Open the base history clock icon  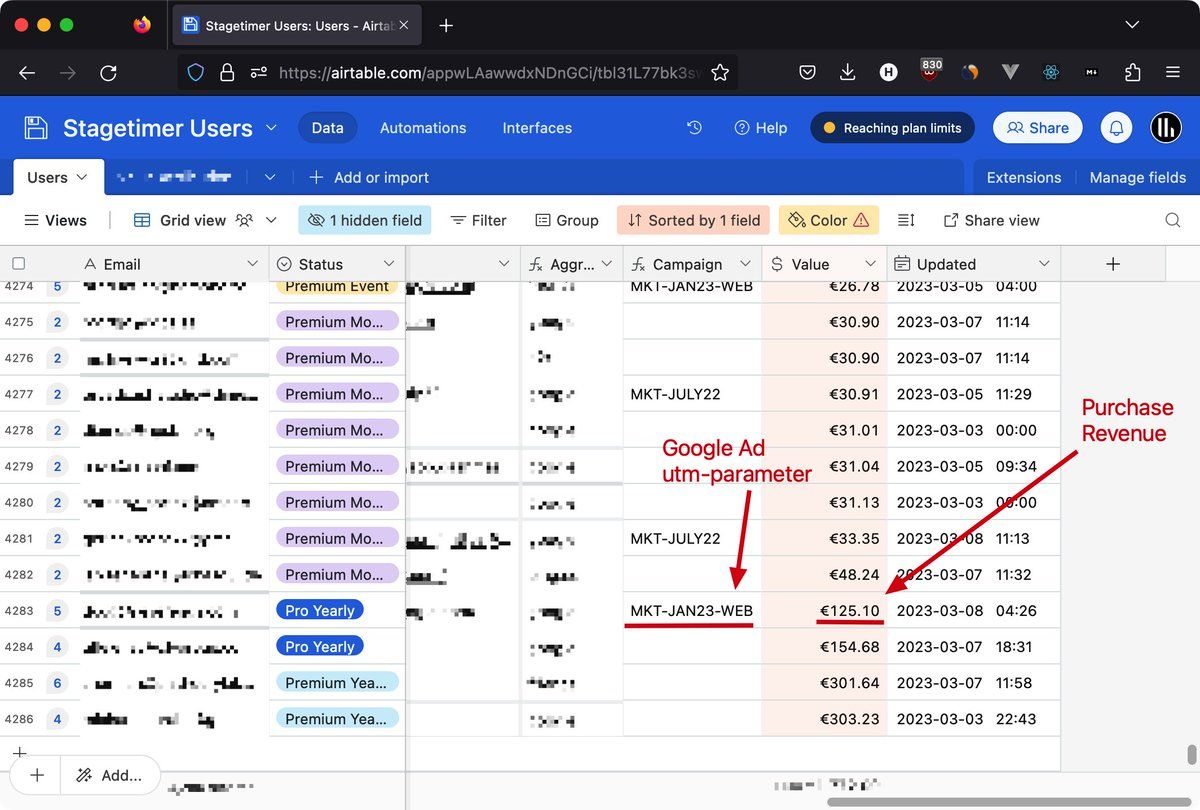pyautogui.click(x=695, y=128)
